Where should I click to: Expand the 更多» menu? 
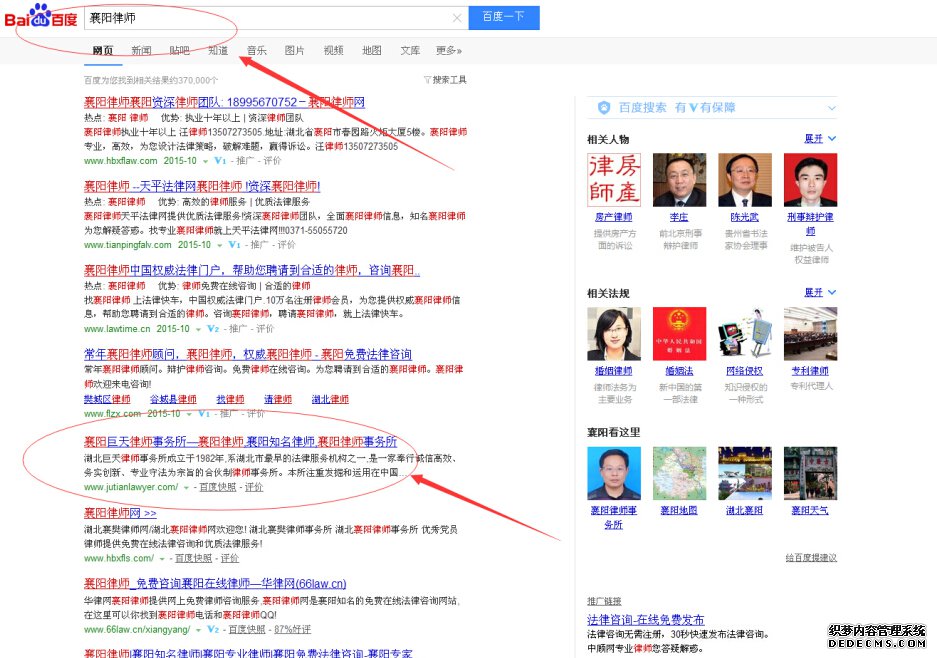(x=449, y=51)
